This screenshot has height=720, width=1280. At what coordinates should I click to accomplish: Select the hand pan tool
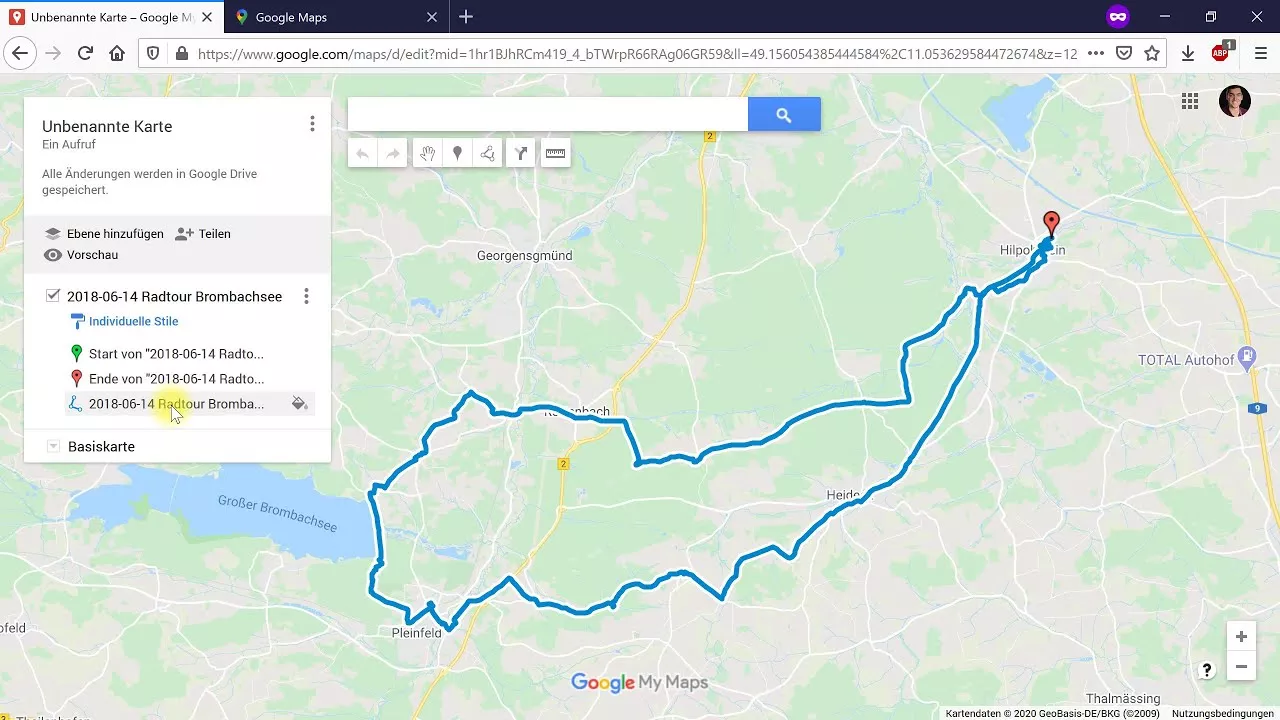pos(428,152)
